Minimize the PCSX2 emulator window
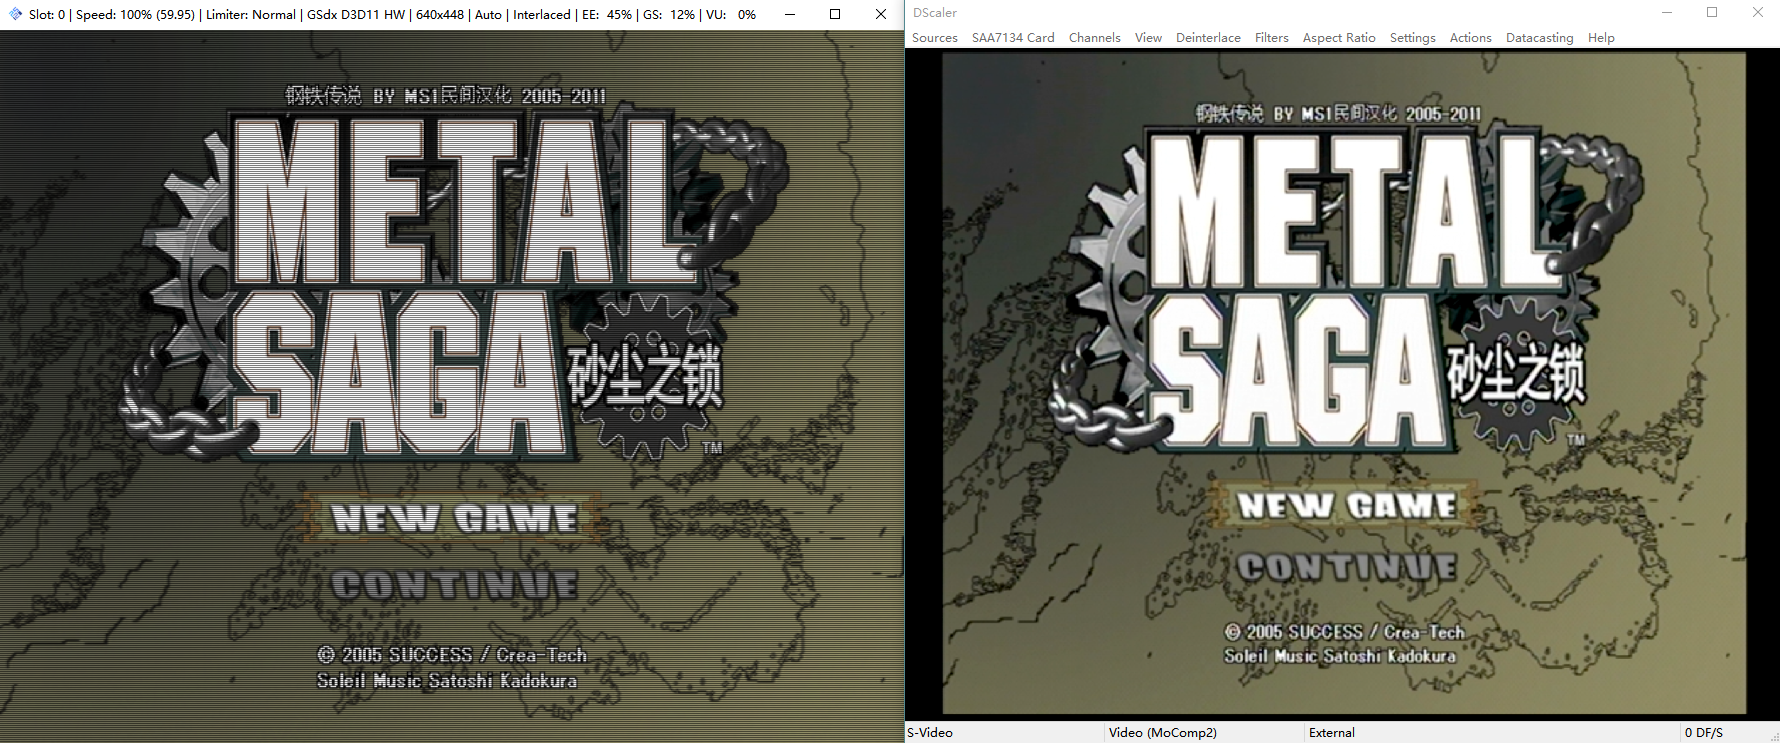The width and height of the screenshot is (1780, 743). (790, 14)
